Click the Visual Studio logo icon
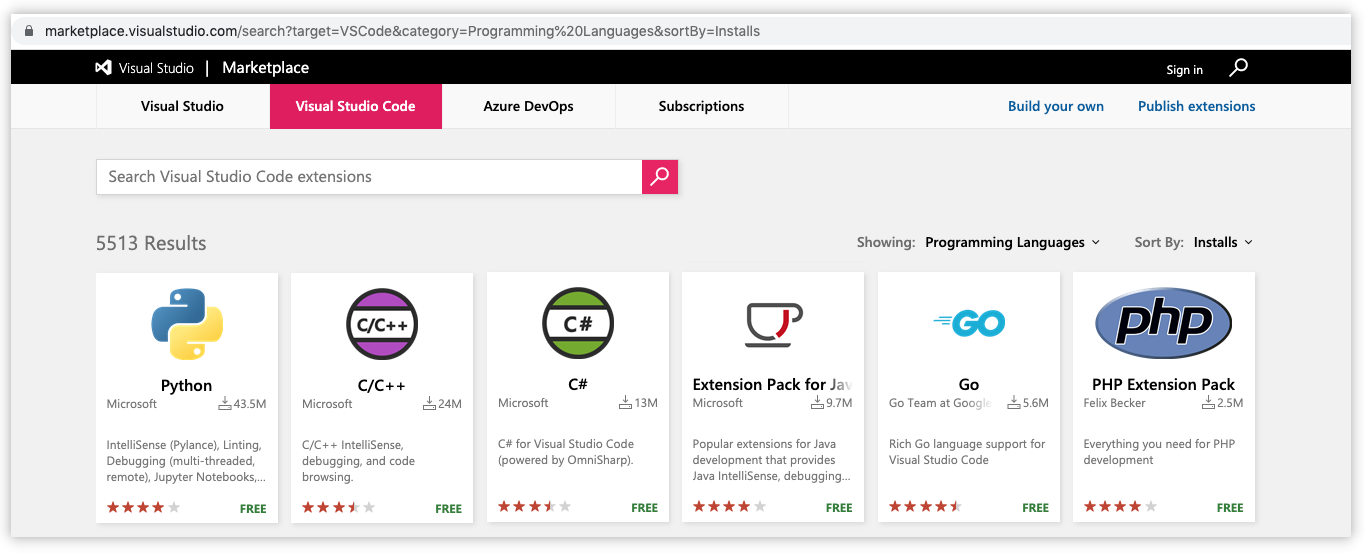Viewport: 1366px width, 553px height. [103, 68]
